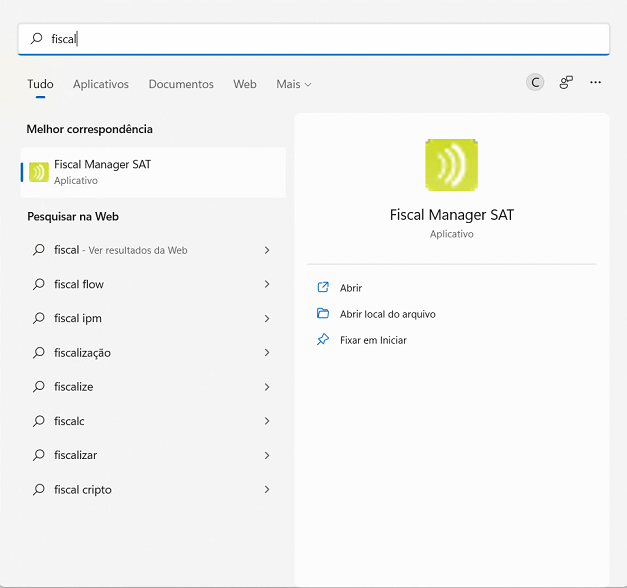This screenshot has height=588, width=627.
Task: Click search icon beside 'fiscal ipm'
Action: [39, 318]
